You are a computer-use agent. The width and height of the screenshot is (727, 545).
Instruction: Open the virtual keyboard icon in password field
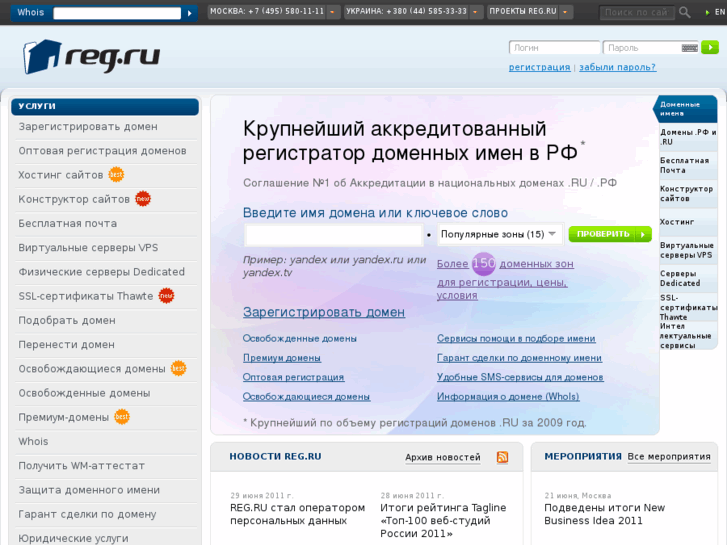tap(689, 48)
